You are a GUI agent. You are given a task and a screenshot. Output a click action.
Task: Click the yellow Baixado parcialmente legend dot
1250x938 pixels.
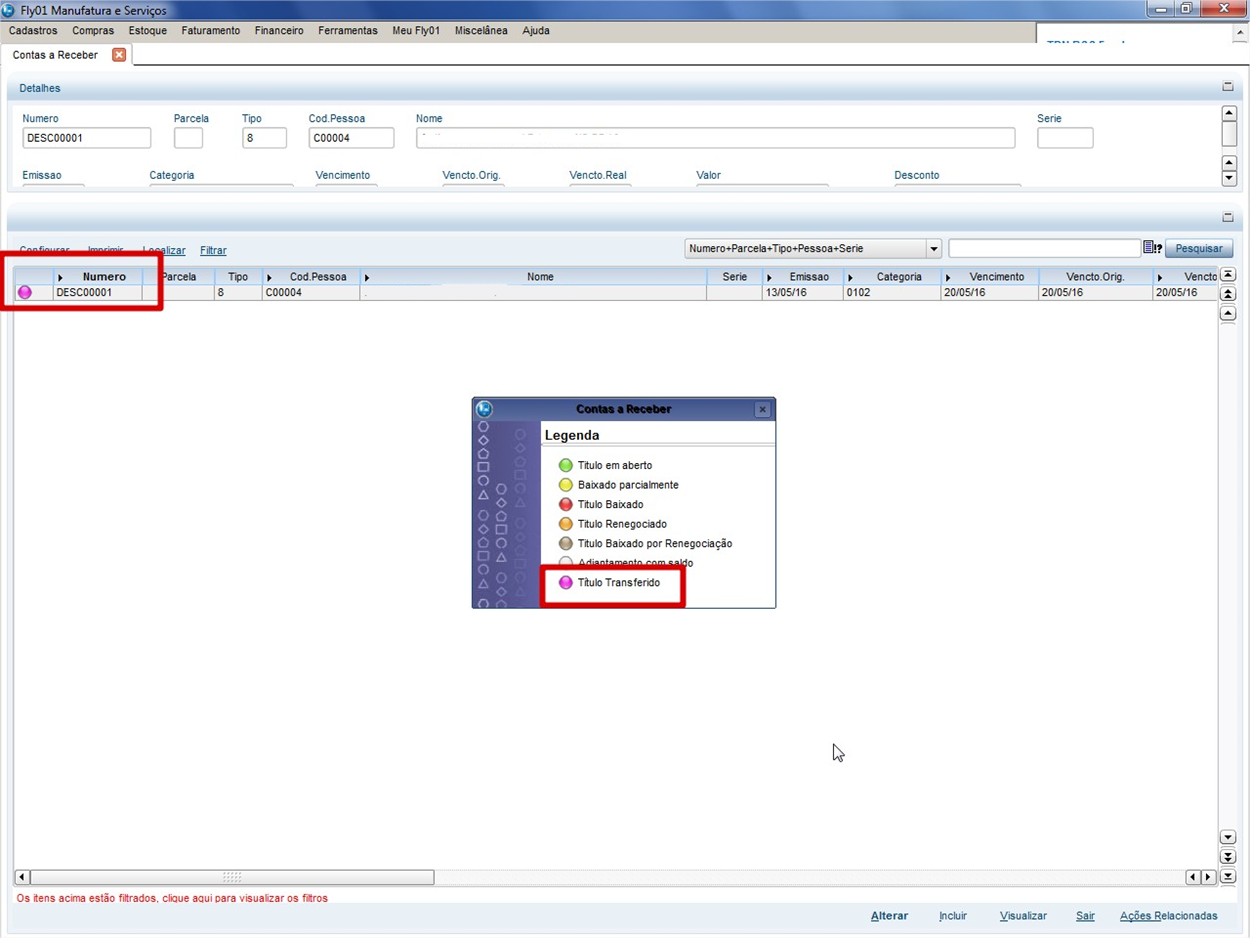click(x=566, y=485)
